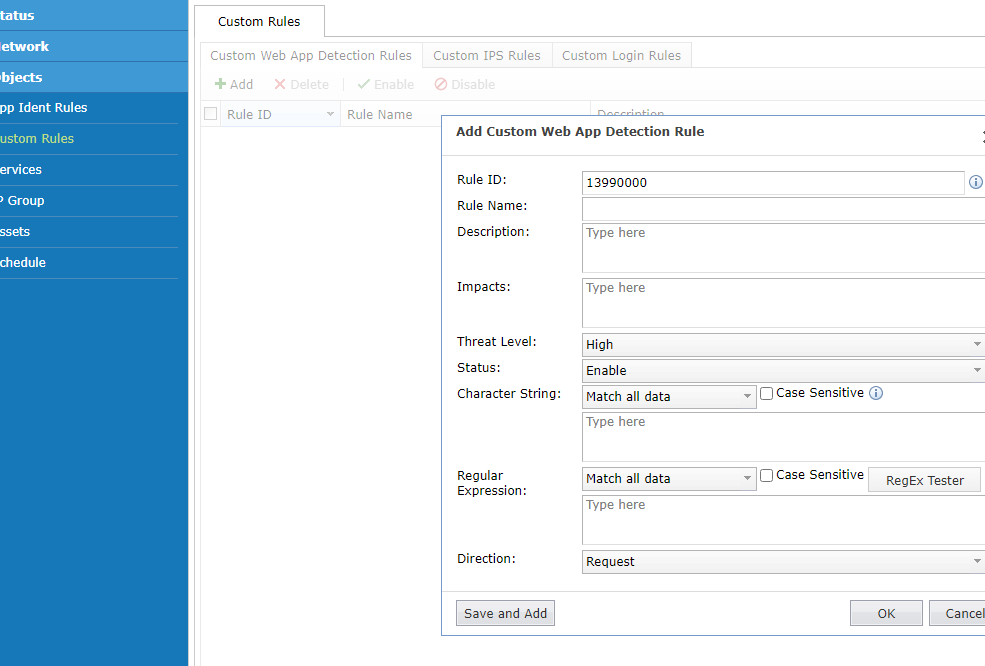Toggle Case Sensitive for Character String

point(766,393)
